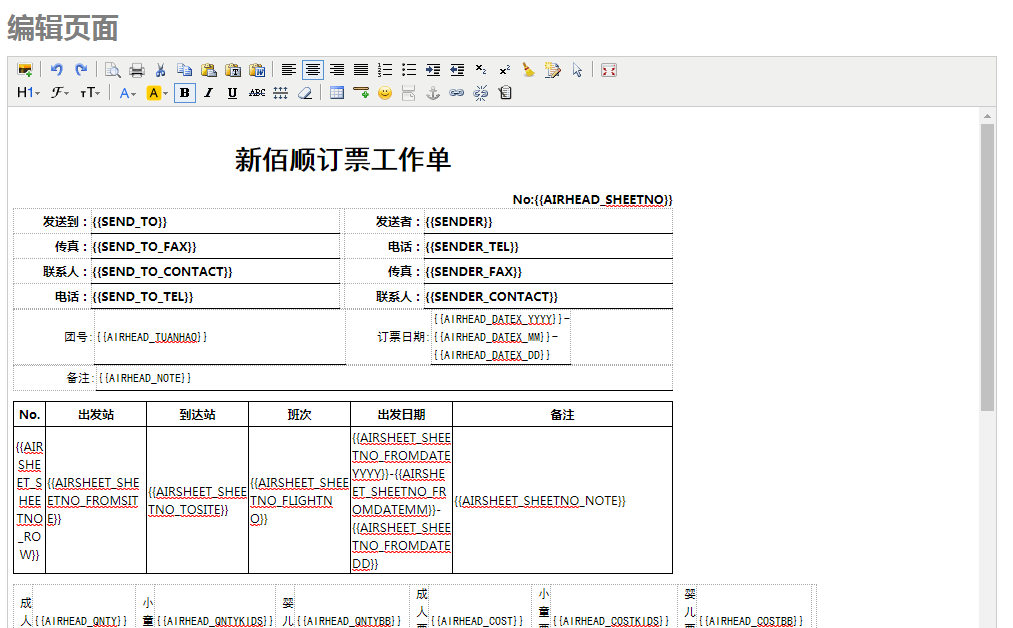
Task: Insert a hyperlink with chain icon
Action: click(x=457, y=93)
